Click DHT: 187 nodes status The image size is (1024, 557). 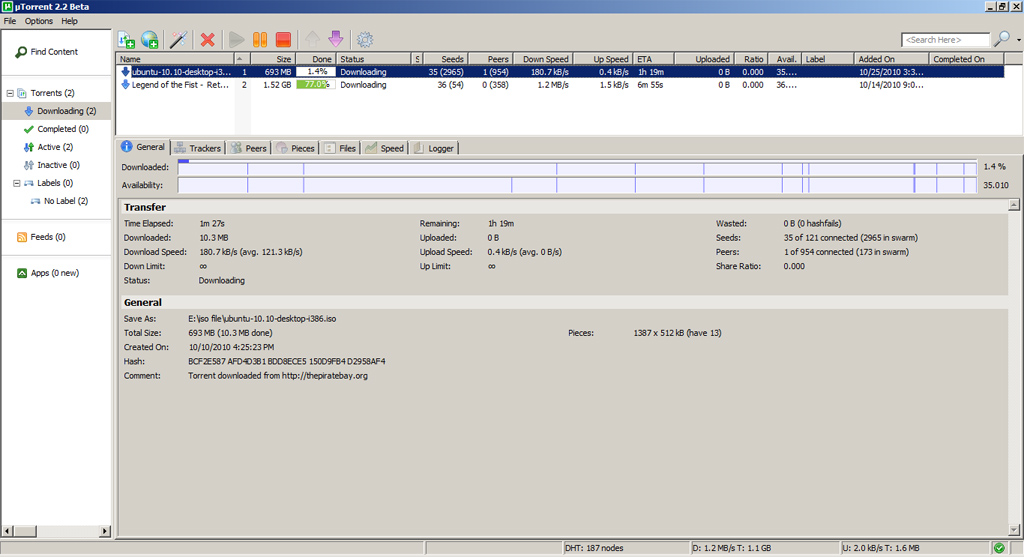tap(594, 549)
